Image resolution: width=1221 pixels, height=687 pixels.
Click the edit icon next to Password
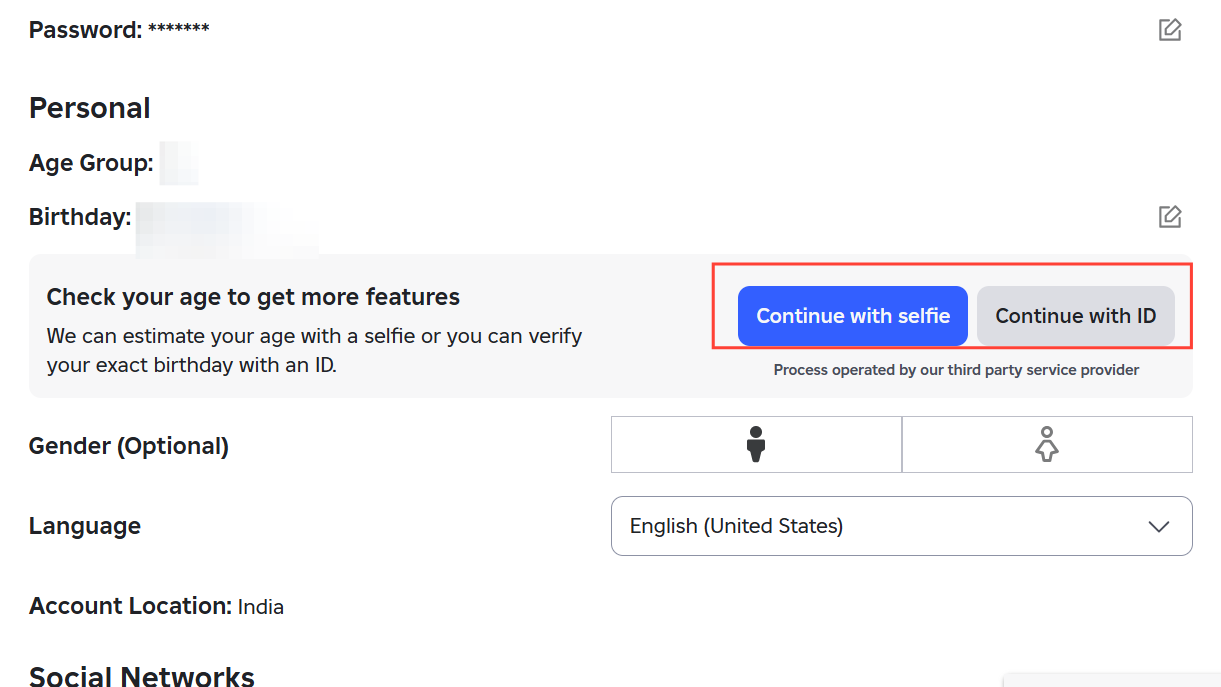(1170, 30)
